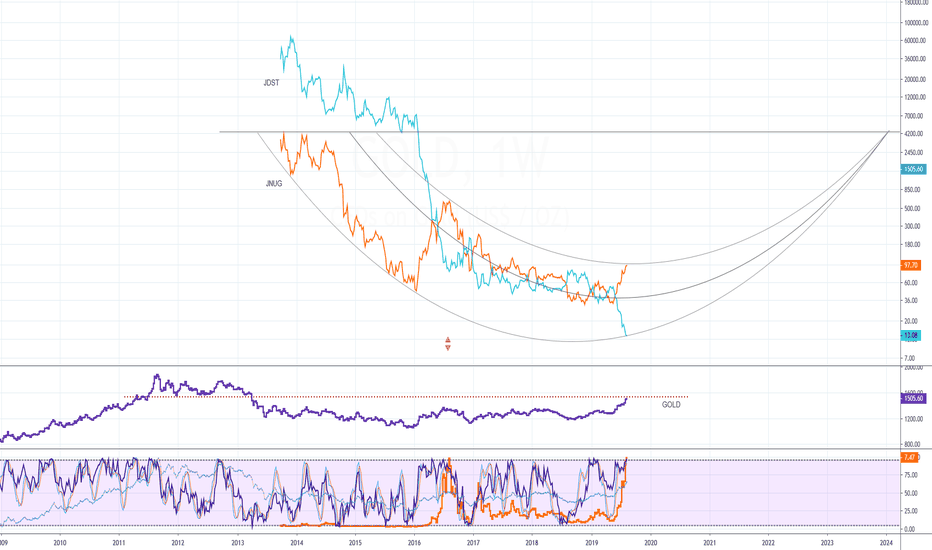Click the 2012 time axis label
Image resolution: width=932 pixels, height=550 pixels.
tap(178, 543)
